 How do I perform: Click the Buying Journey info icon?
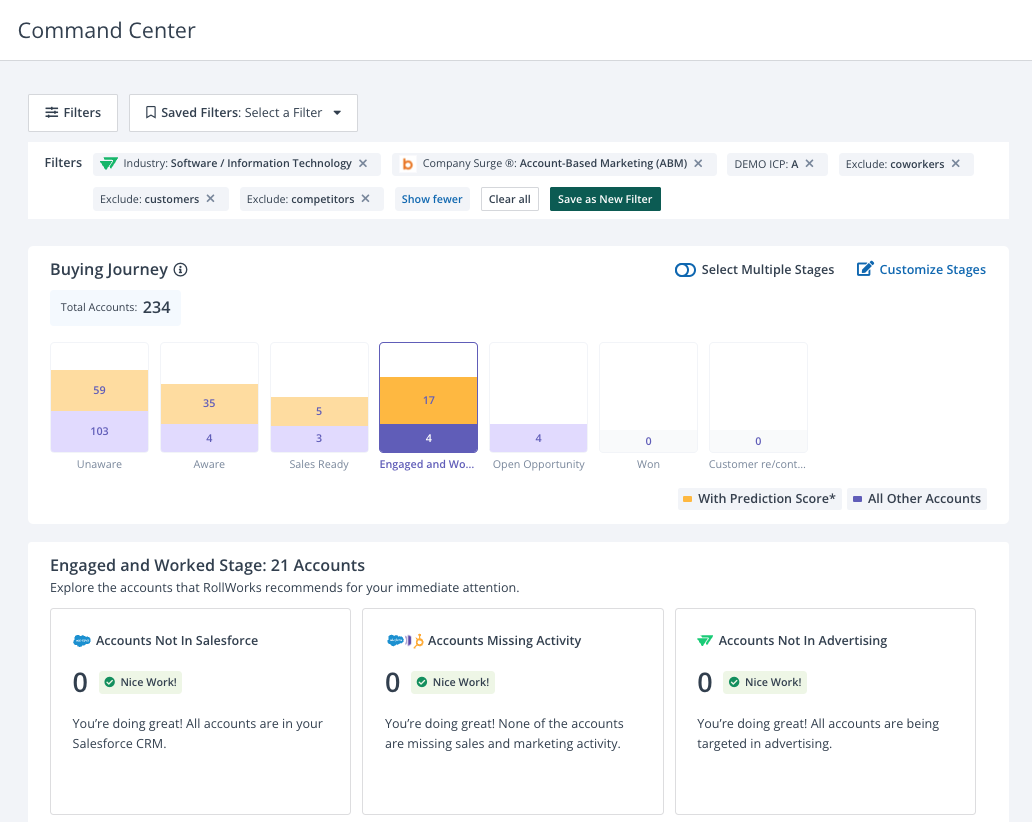[x=181, y=270]
